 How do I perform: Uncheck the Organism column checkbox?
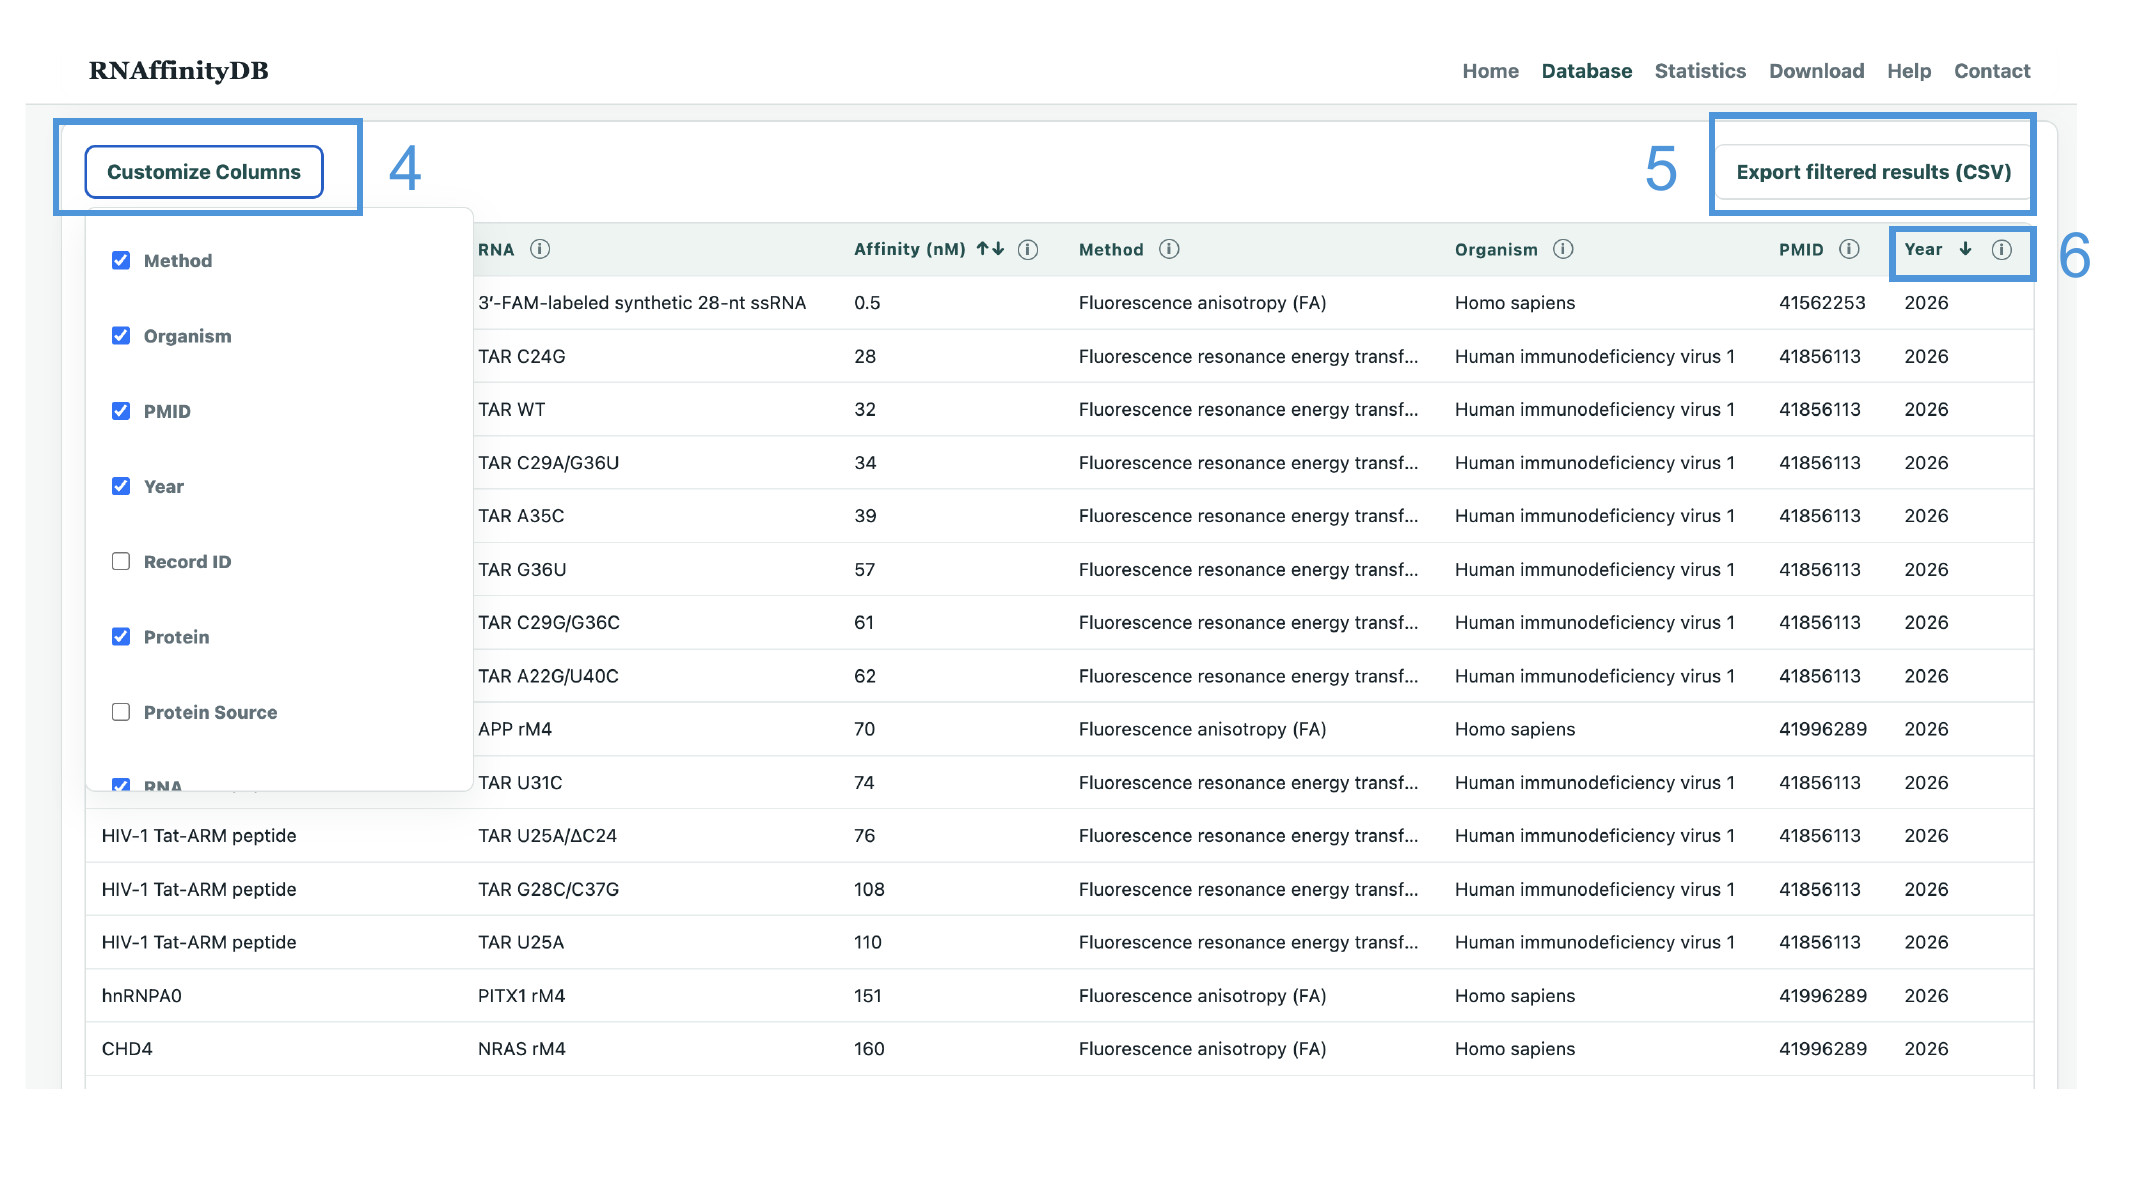(x=121, y=335)
